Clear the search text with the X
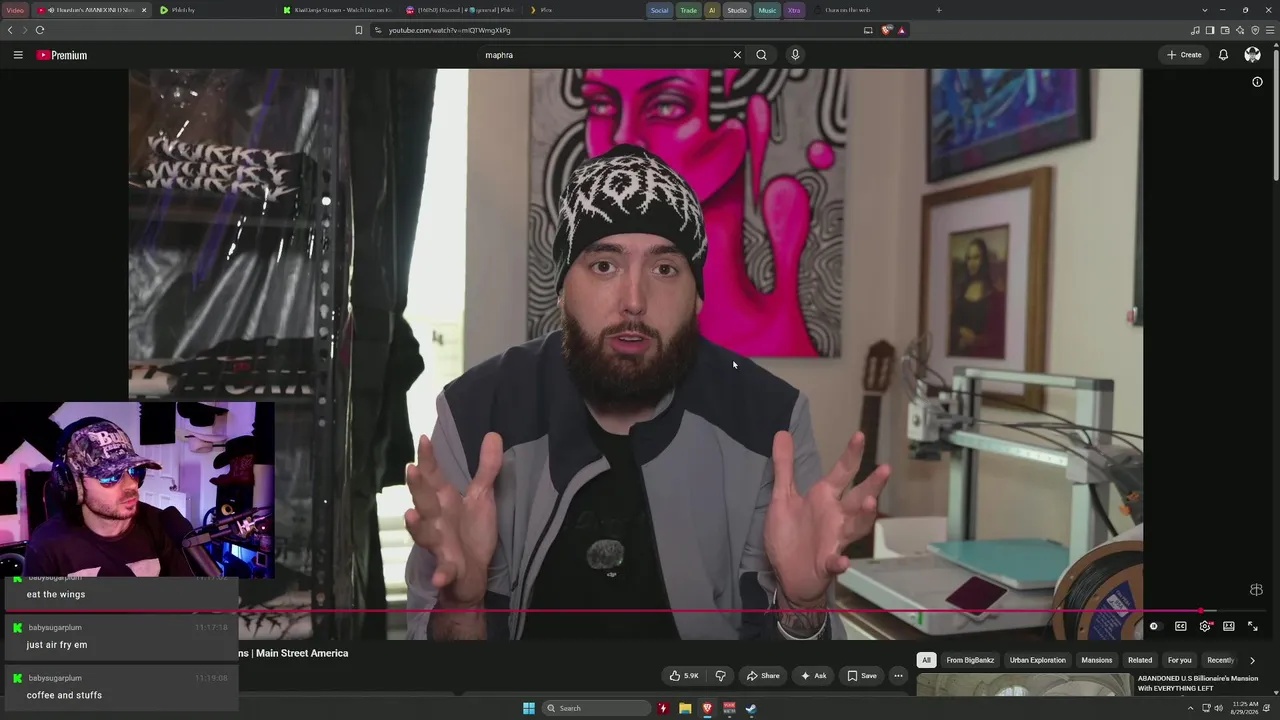 (x=737, y=55)
